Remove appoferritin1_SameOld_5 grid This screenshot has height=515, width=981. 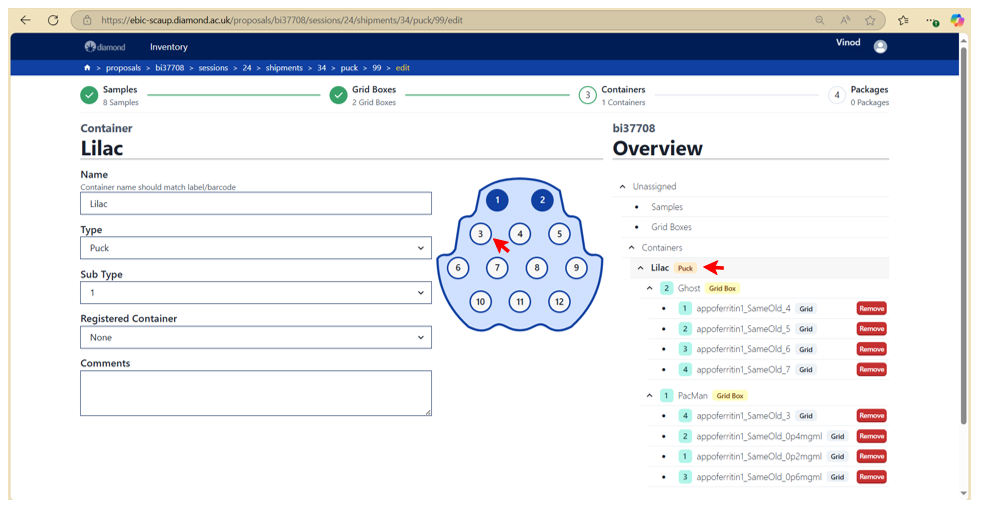coord(872,329)
